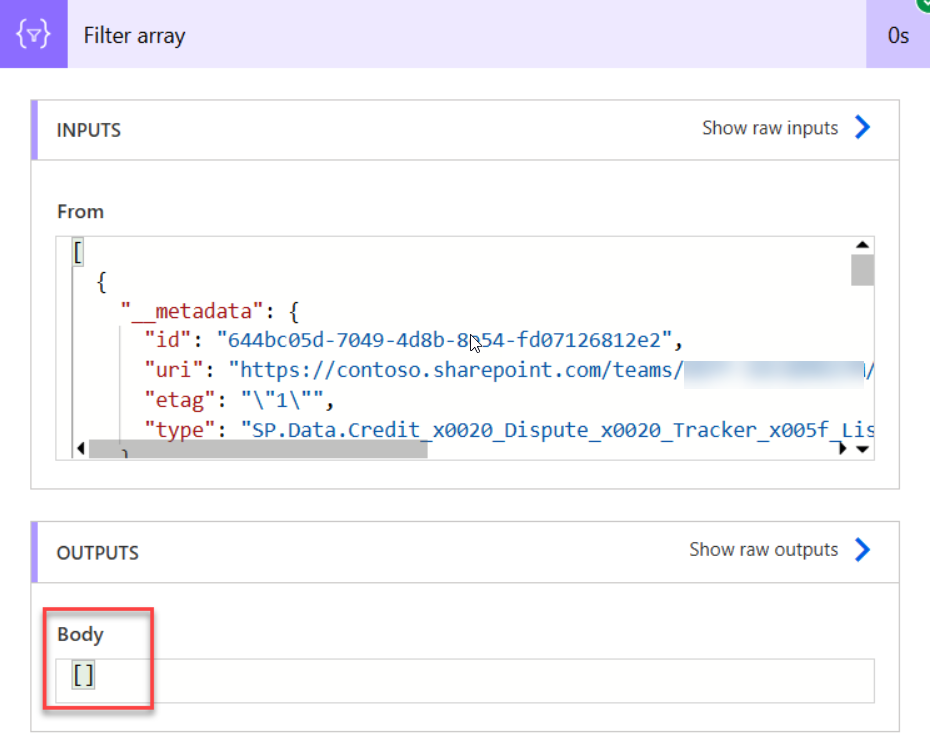Click the scroll left arrow in From box

(x=81, y=448)
